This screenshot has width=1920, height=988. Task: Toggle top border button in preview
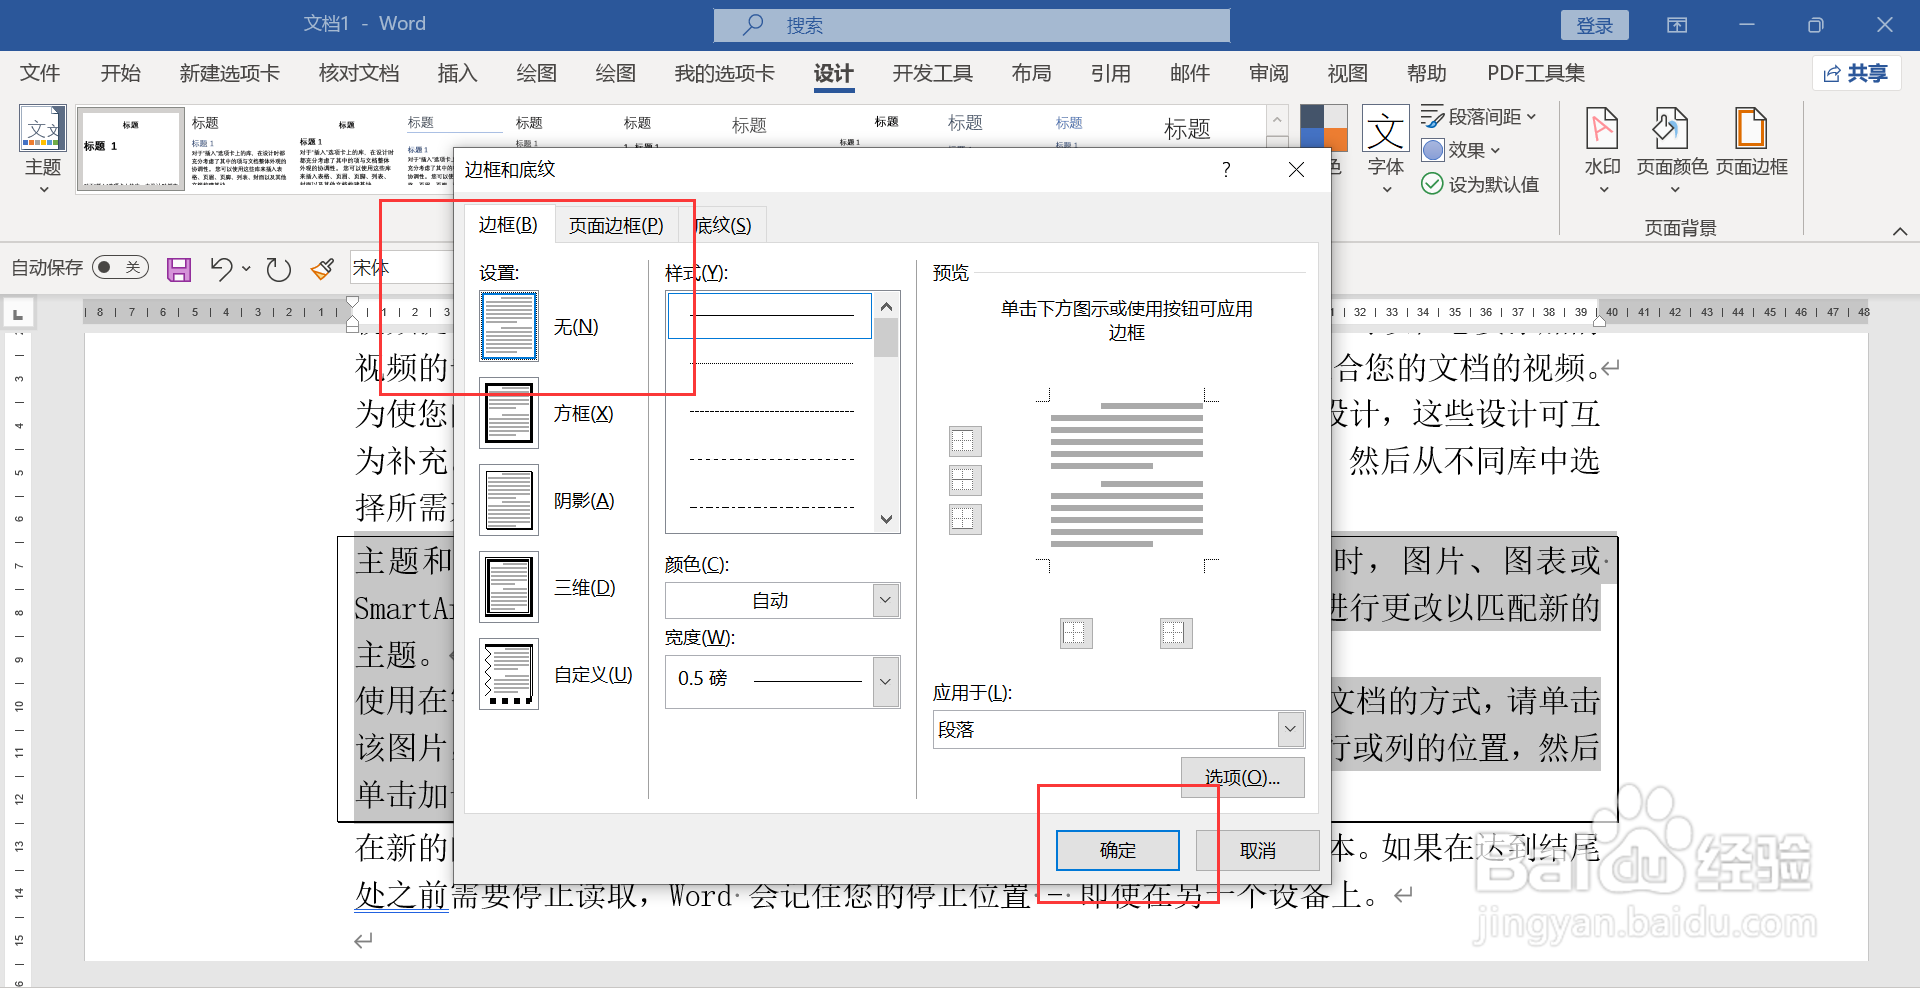tap(965, 441)
